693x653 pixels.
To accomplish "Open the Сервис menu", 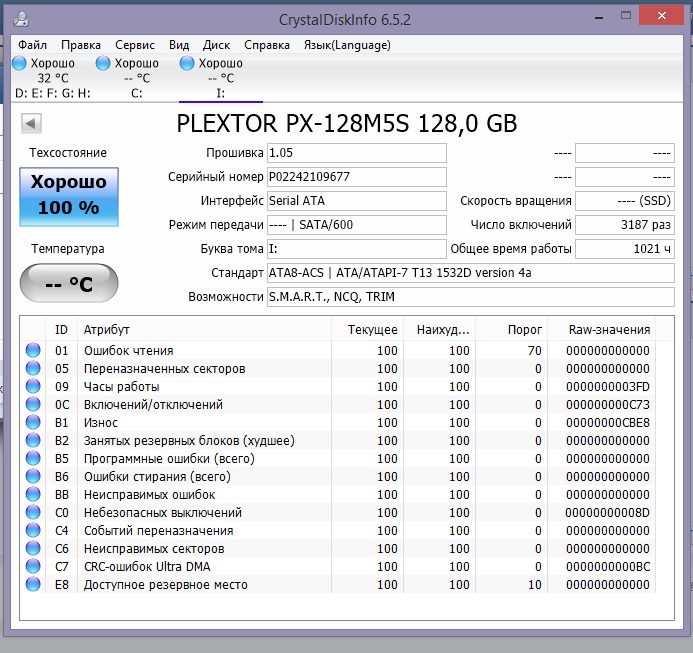I will 135,45.
